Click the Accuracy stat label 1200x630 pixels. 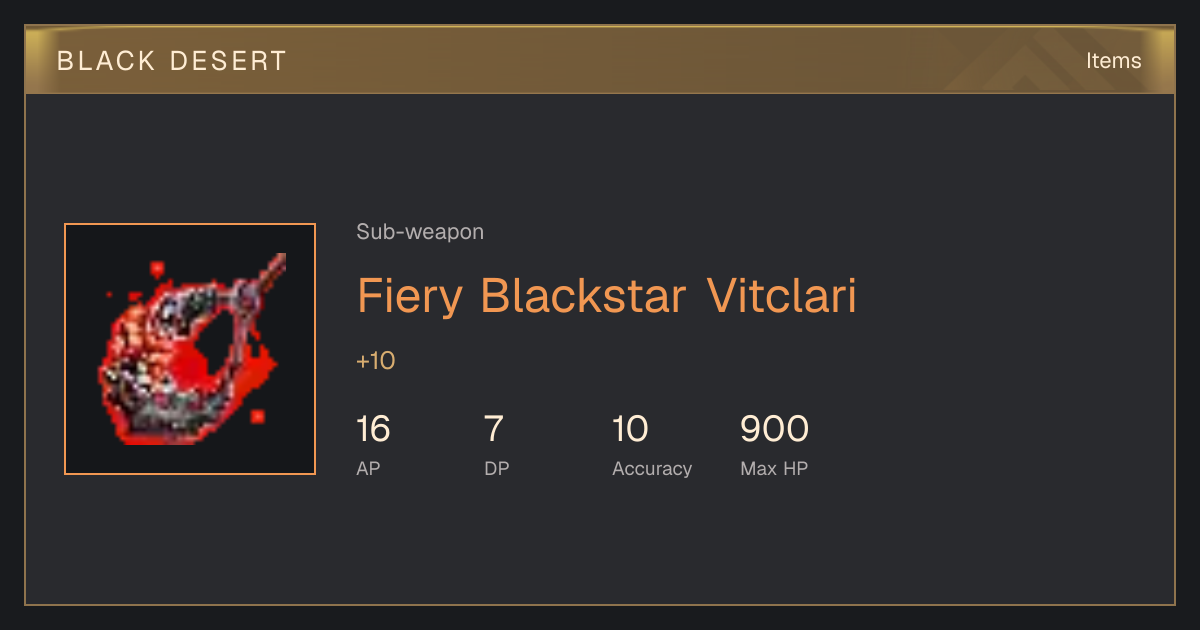coord(652,468)
